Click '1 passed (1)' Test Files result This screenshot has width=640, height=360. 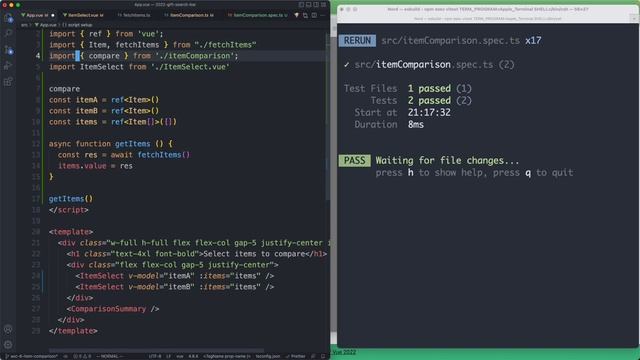point(440,89)
